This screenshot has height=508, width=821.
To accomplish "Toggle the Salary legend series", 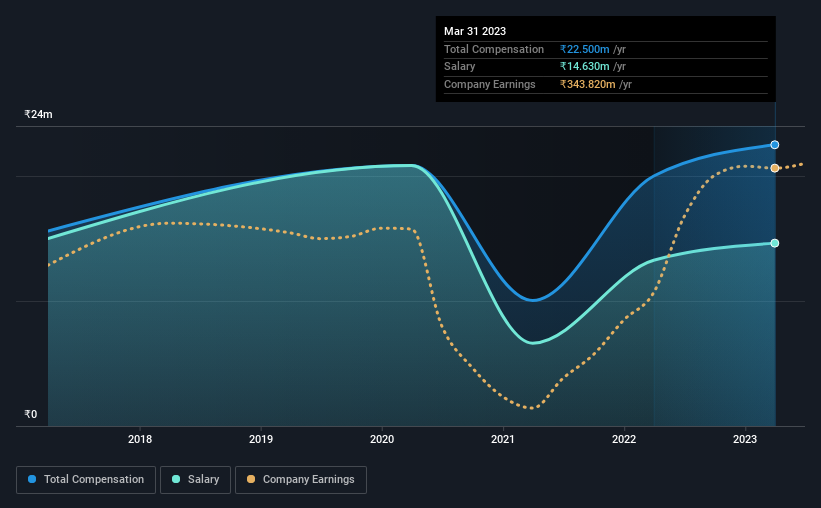I will coord(195,480).
